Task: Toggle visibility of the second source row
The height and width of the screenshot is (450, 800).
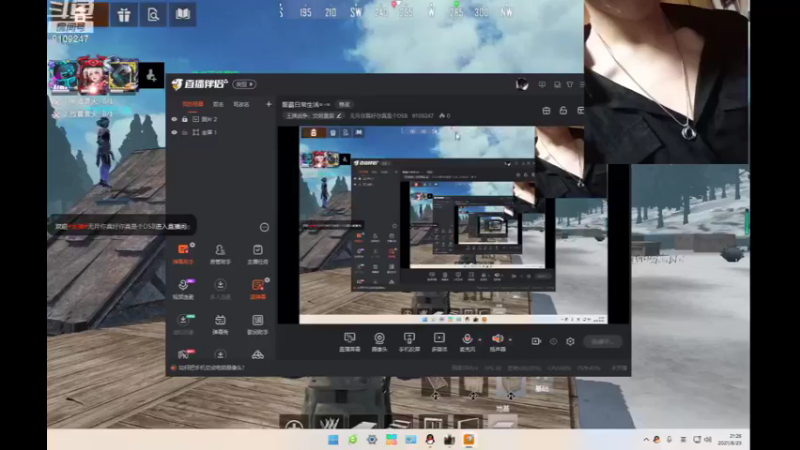Action: (x=174, y=133)
